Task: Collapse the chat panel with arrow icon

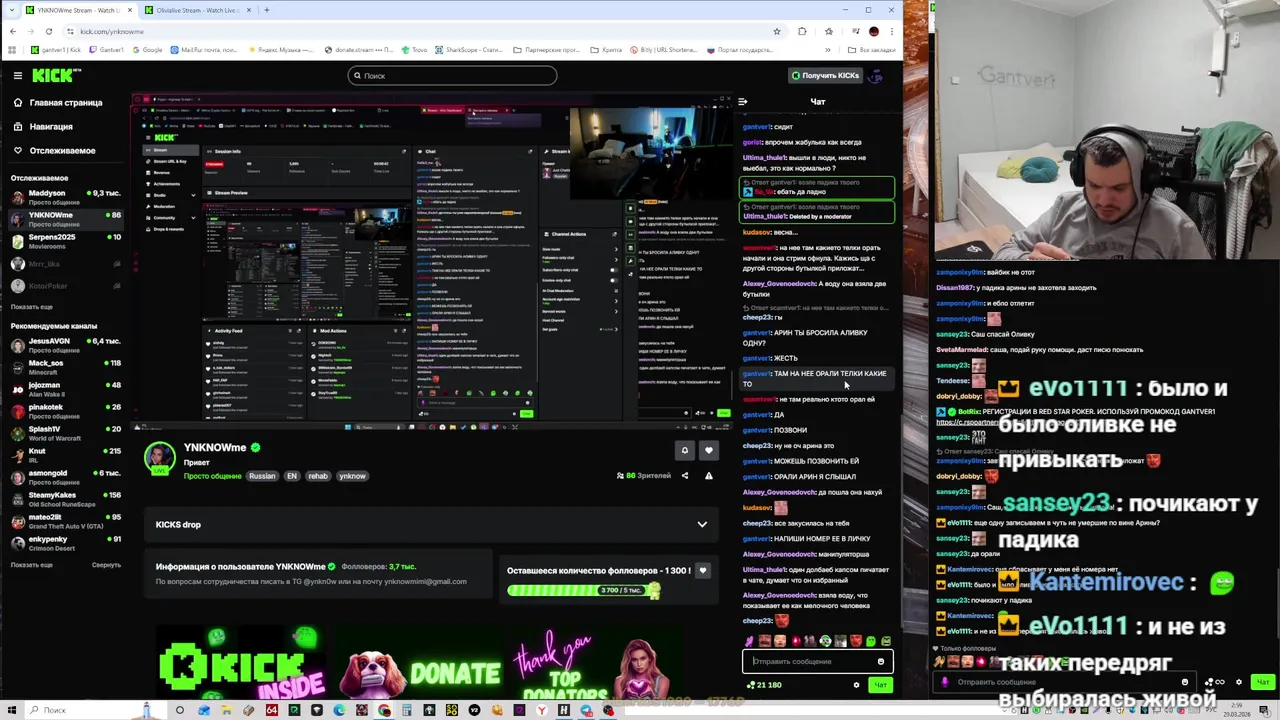Action: coord(742,101)
